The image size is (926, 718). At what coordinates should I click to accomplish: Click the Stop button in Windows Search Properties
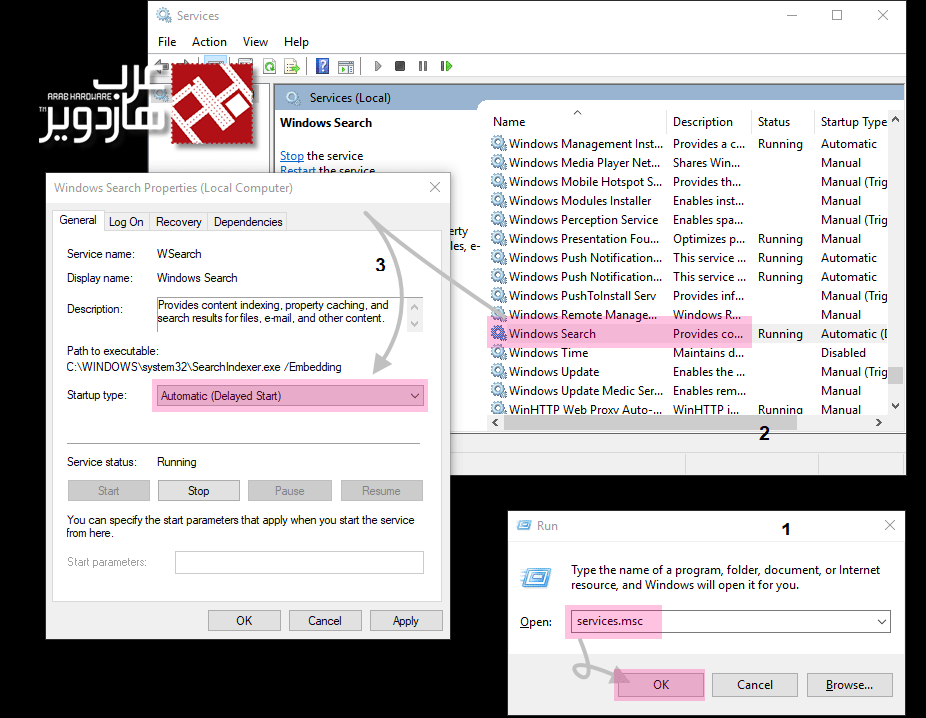point(198,491)
